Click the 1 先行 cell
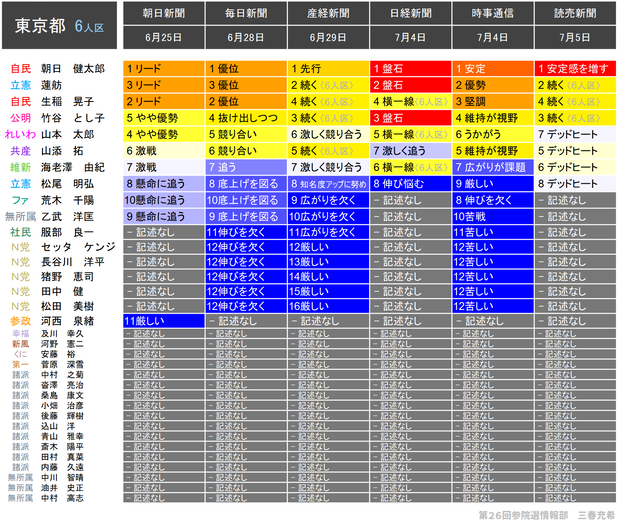 click(x=328, y=69)
